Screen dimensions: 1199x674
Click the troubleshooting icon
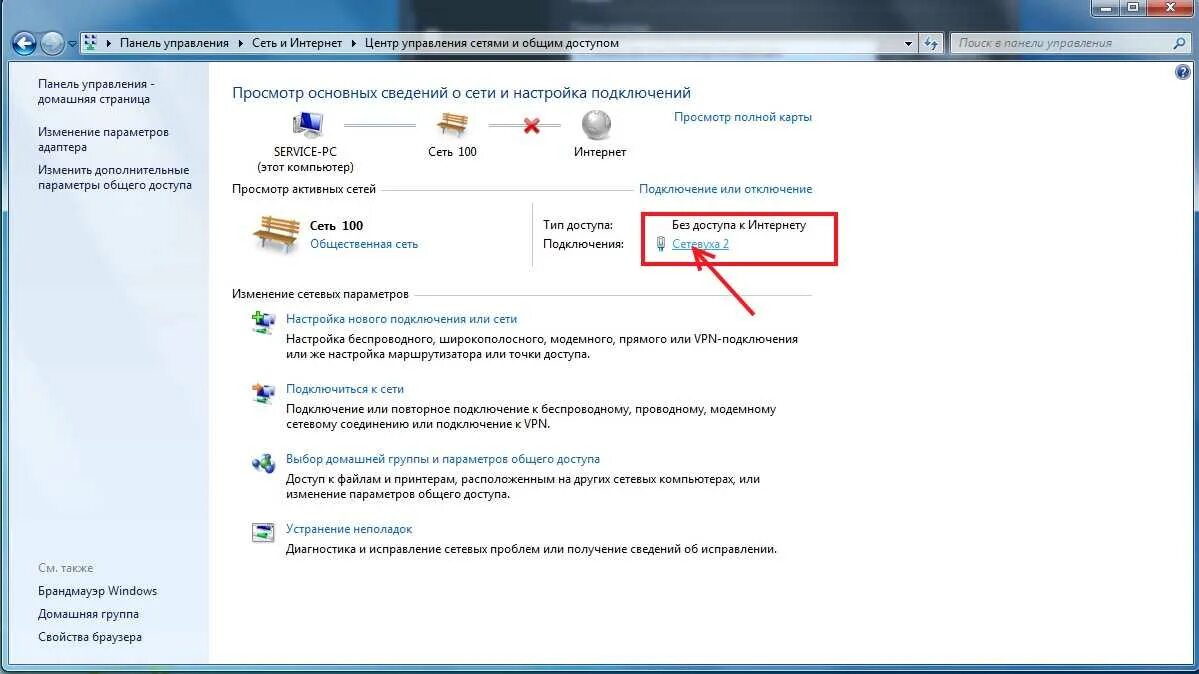point(263,532)
